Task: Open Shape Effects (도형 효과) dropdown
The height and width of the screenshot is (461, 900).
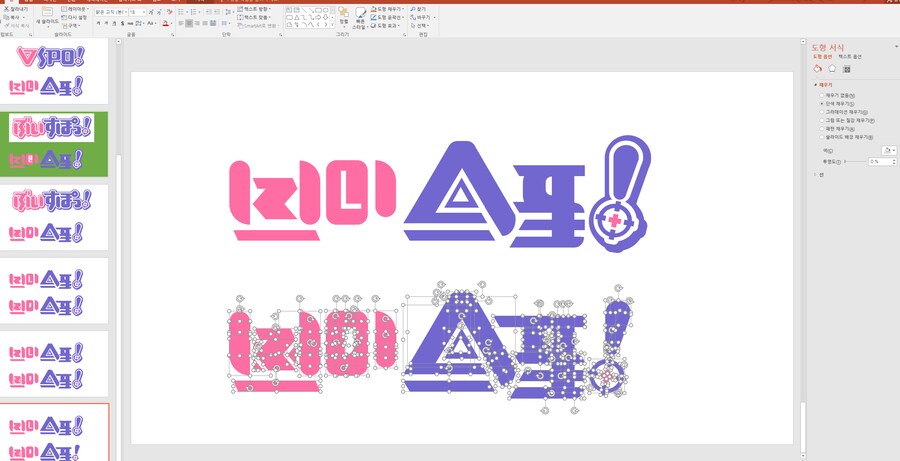Action: (x=387, y=26)
